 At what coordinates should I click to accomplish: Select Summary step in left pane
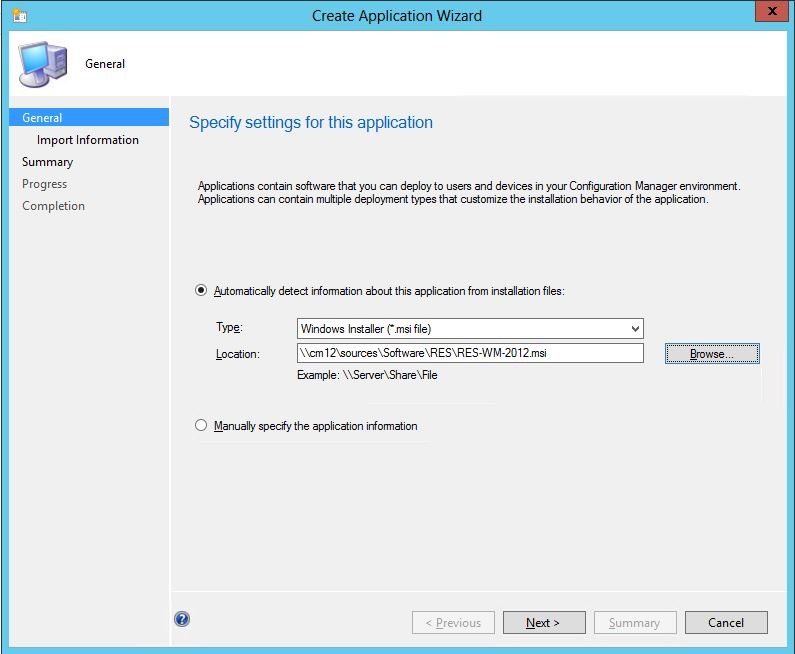point(48,162)
